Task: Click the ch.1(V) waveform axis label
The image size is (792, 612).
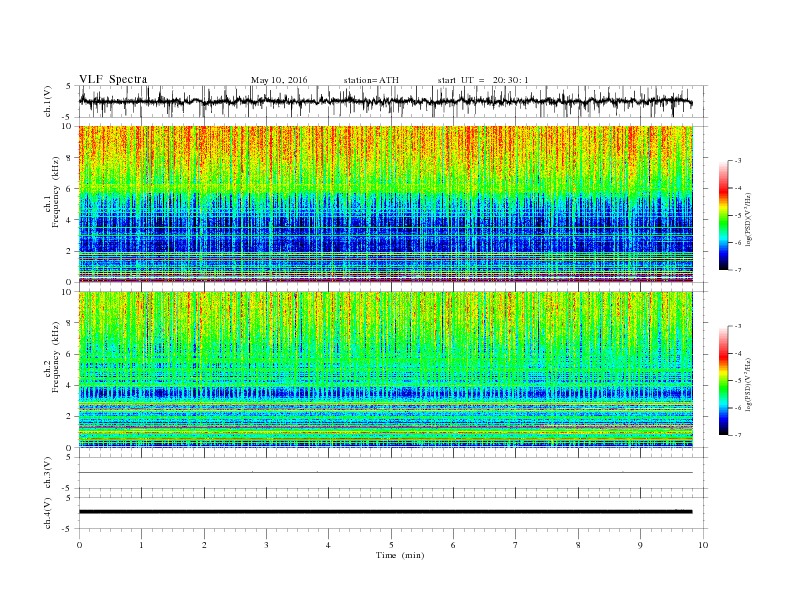Action: (x=48, y=101)
